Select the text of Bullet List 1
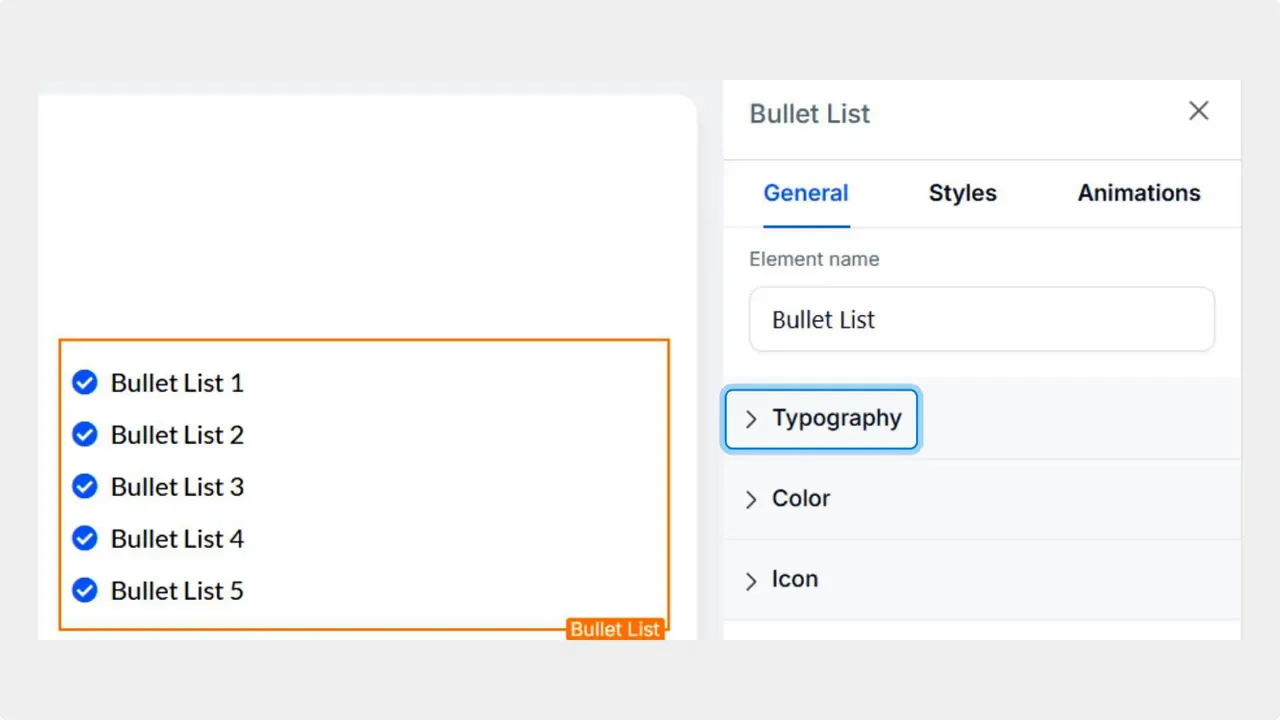Viewport: 1280px width, 720px height. pyautogui.click(x=177, y=382)
